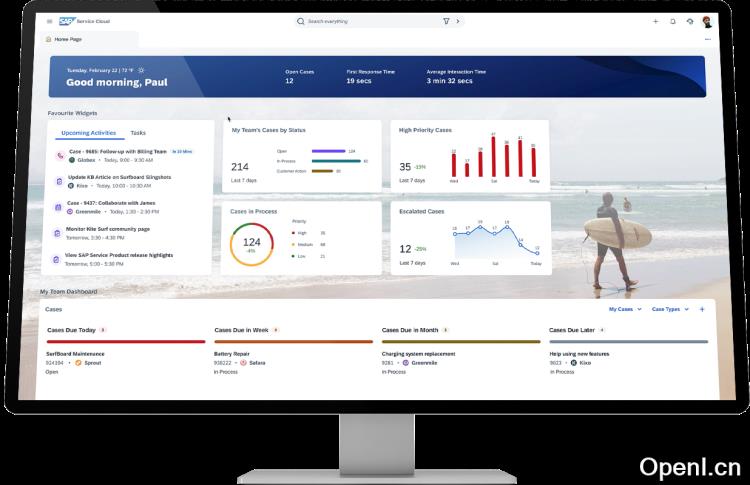Click the 214 total cases figure

pos(240,166)
